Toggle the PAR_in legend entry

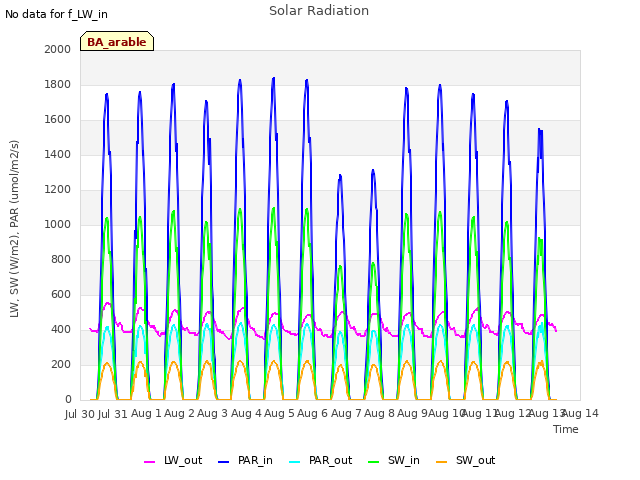click(x=245, y=460)
